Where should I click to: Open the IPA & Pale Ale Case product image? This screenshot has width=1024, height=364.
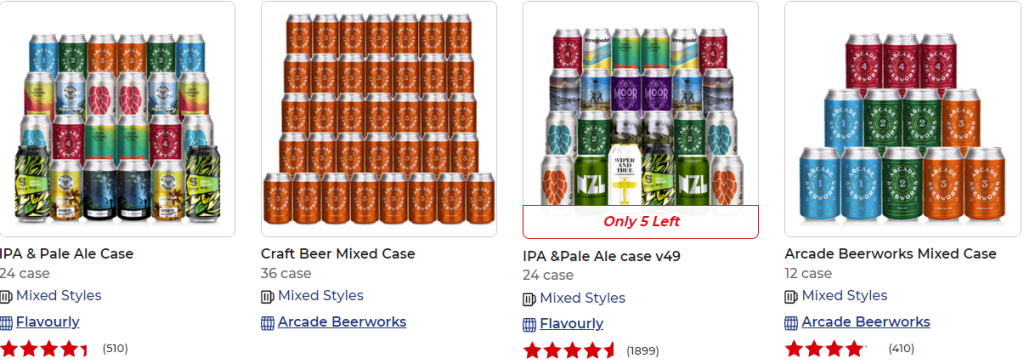point(118,119)
